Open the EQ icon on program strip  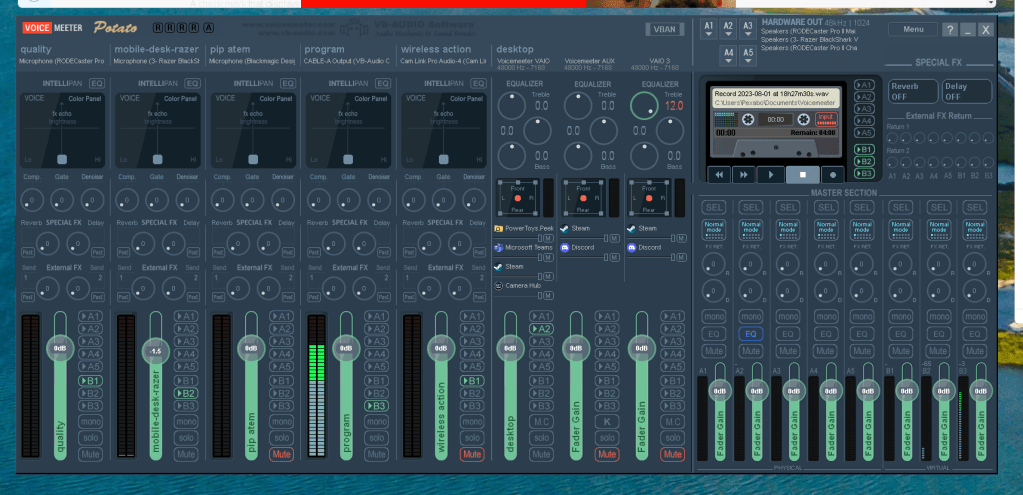tap(384, 83)
